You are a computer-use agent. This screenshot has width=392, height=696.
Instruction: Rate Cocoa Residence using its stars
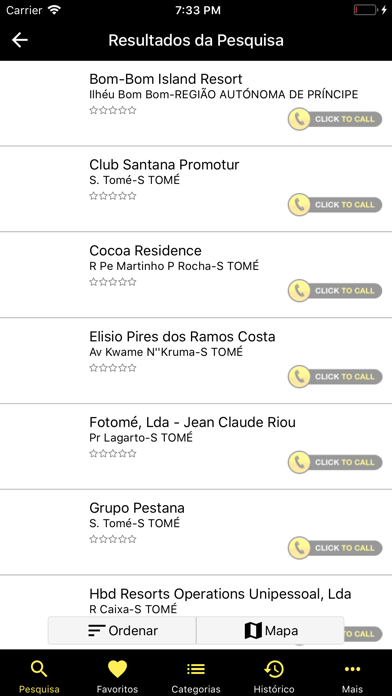pyautogui.click(x=113, y=282)
